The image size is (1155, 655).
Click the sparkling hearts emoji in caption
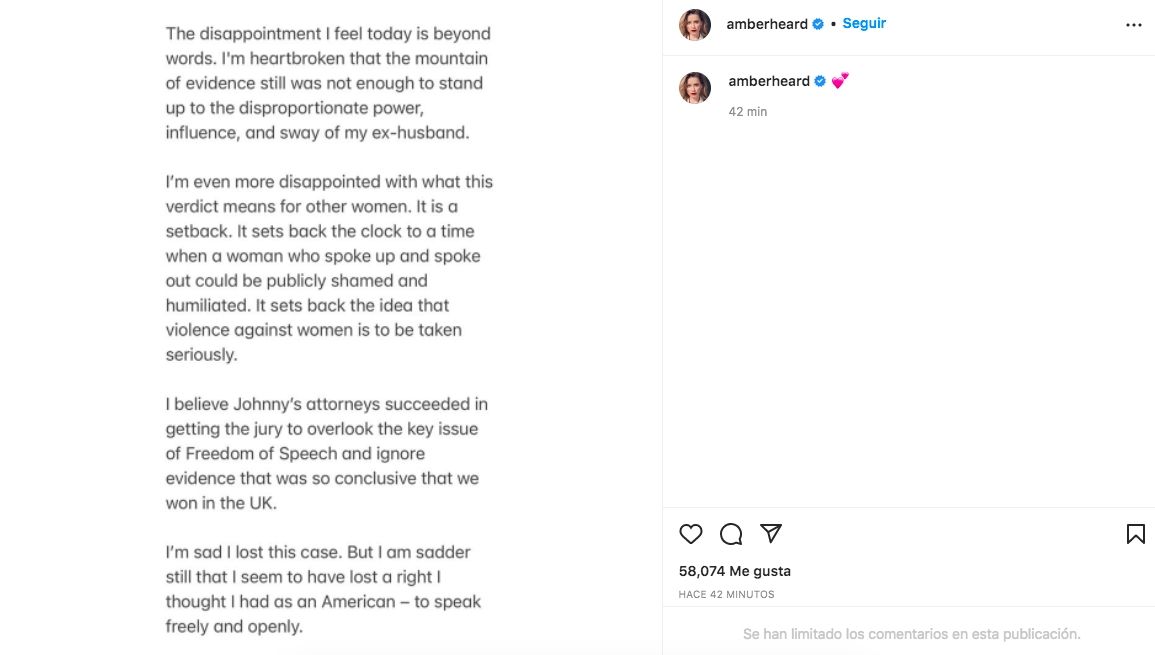(x=840, y=82)
